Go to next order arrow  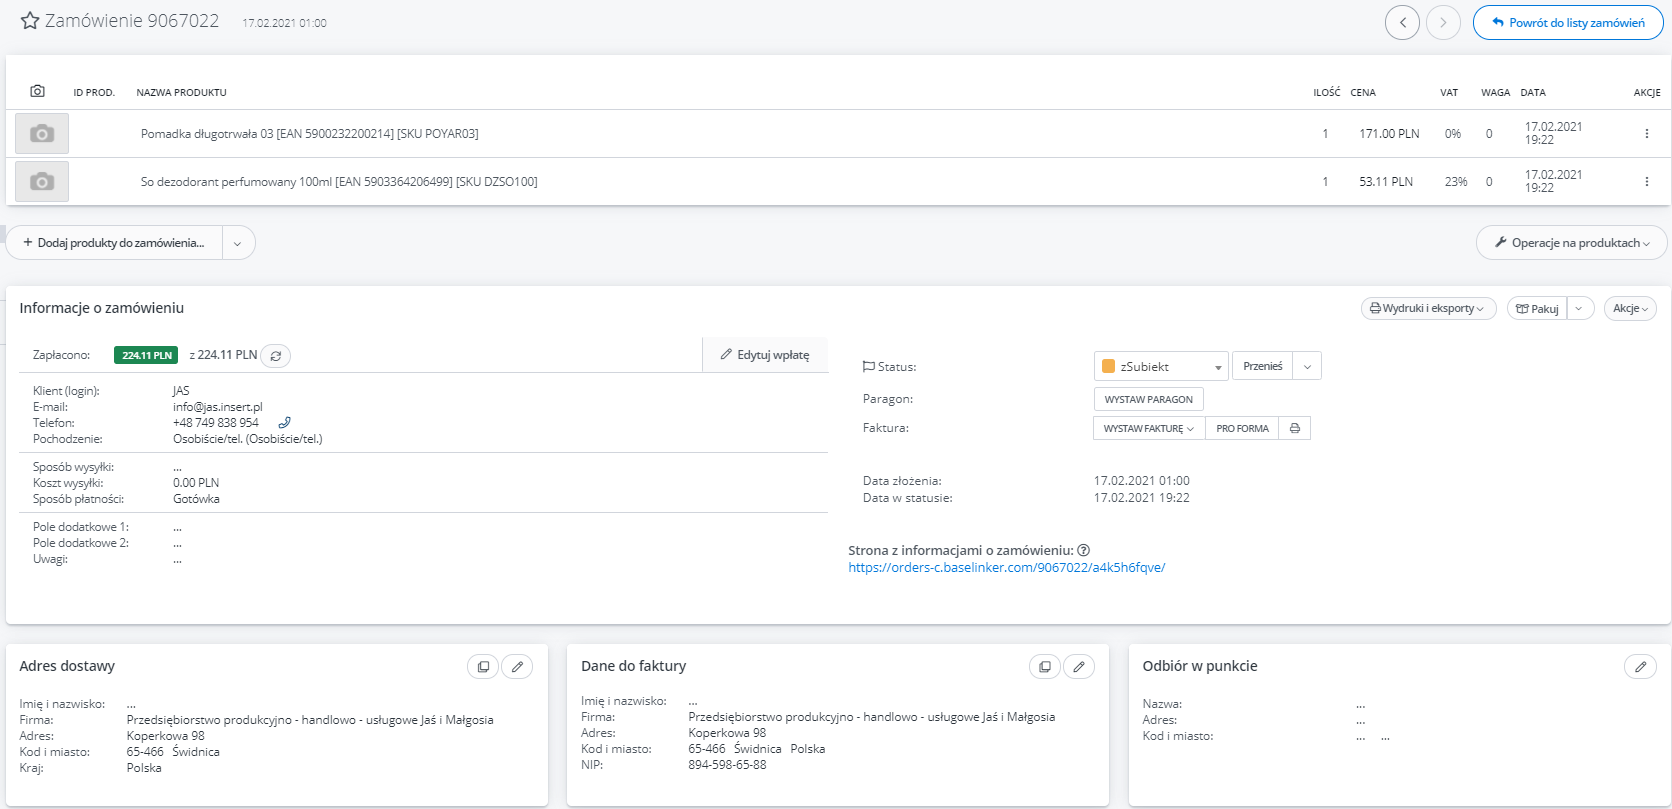(1443, 22)
